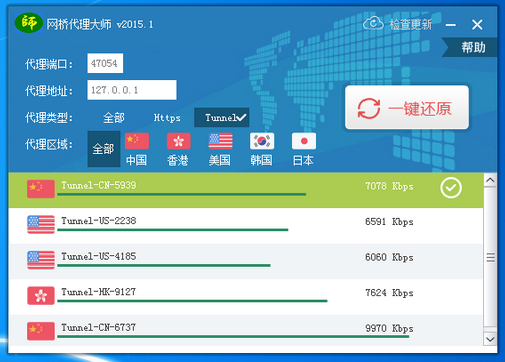Click the 7624 Kbps speed value
Viewport: 505px width, 362px height.
click(389, 293)
